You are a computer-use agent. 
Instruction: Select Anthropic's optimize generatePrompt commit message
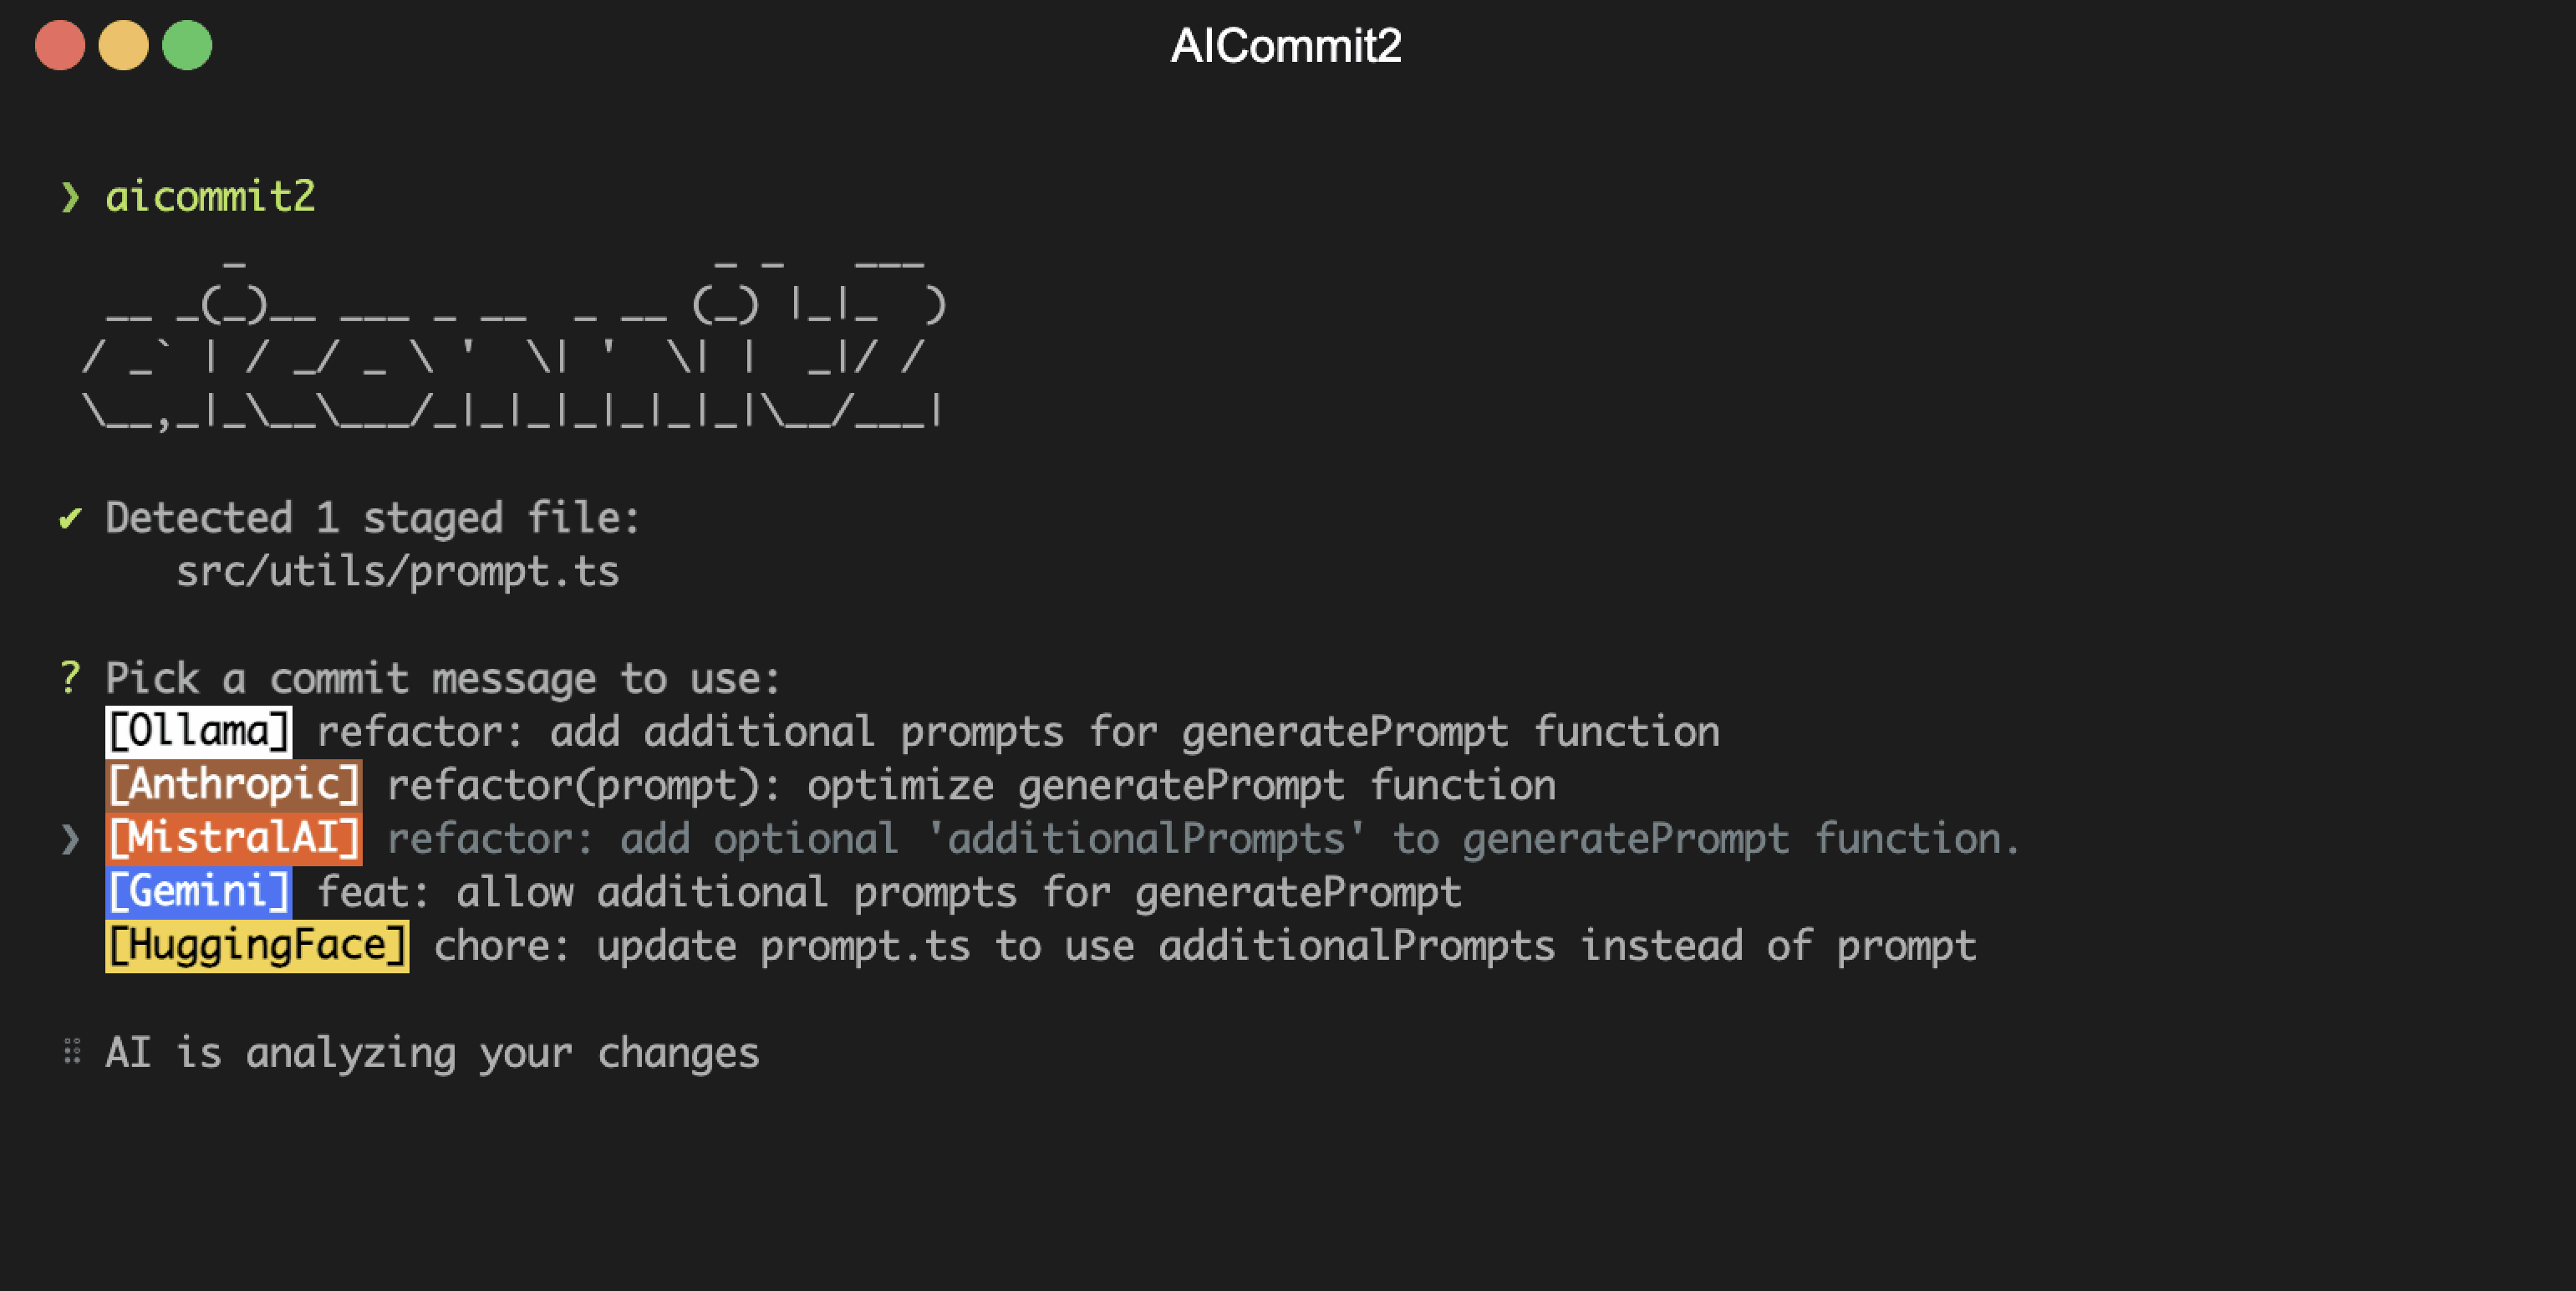coord(971,786)
